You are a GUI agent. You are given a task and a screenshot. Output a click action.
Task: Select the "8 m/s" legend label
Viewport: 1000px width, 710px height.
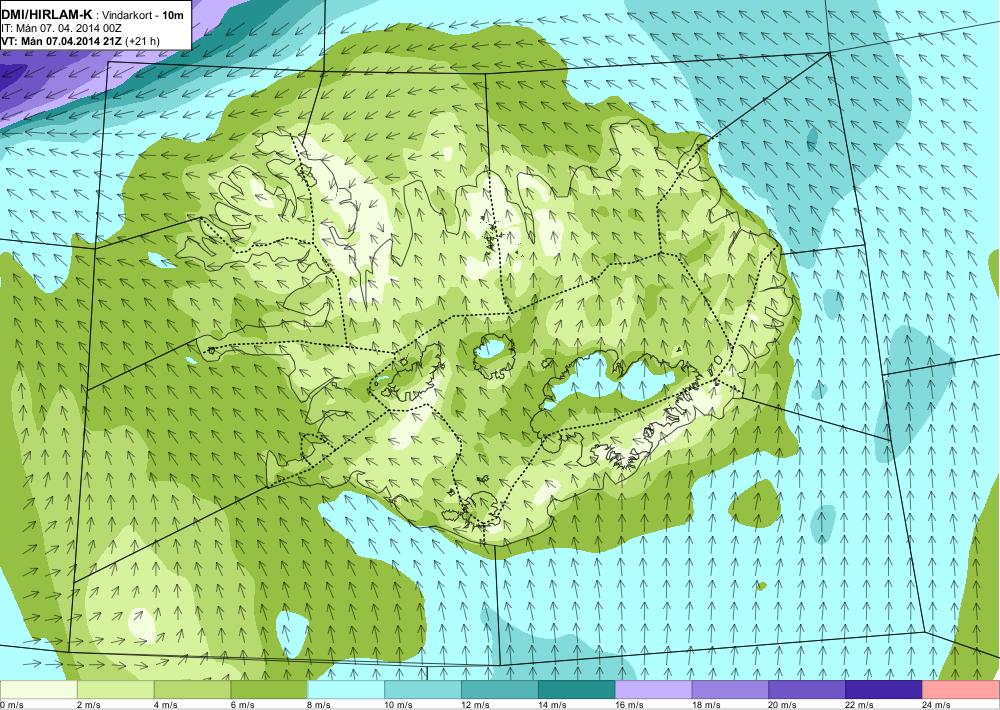pos(320,705)
